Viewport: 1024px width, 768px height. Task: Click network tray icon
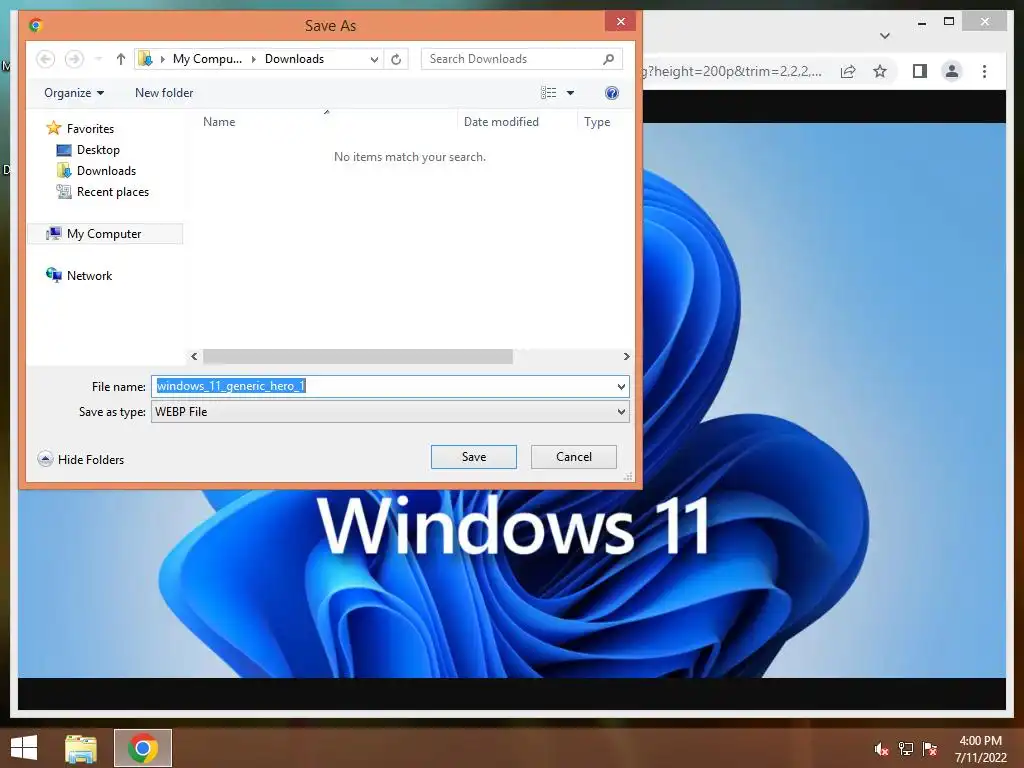[x=906, y=749]
